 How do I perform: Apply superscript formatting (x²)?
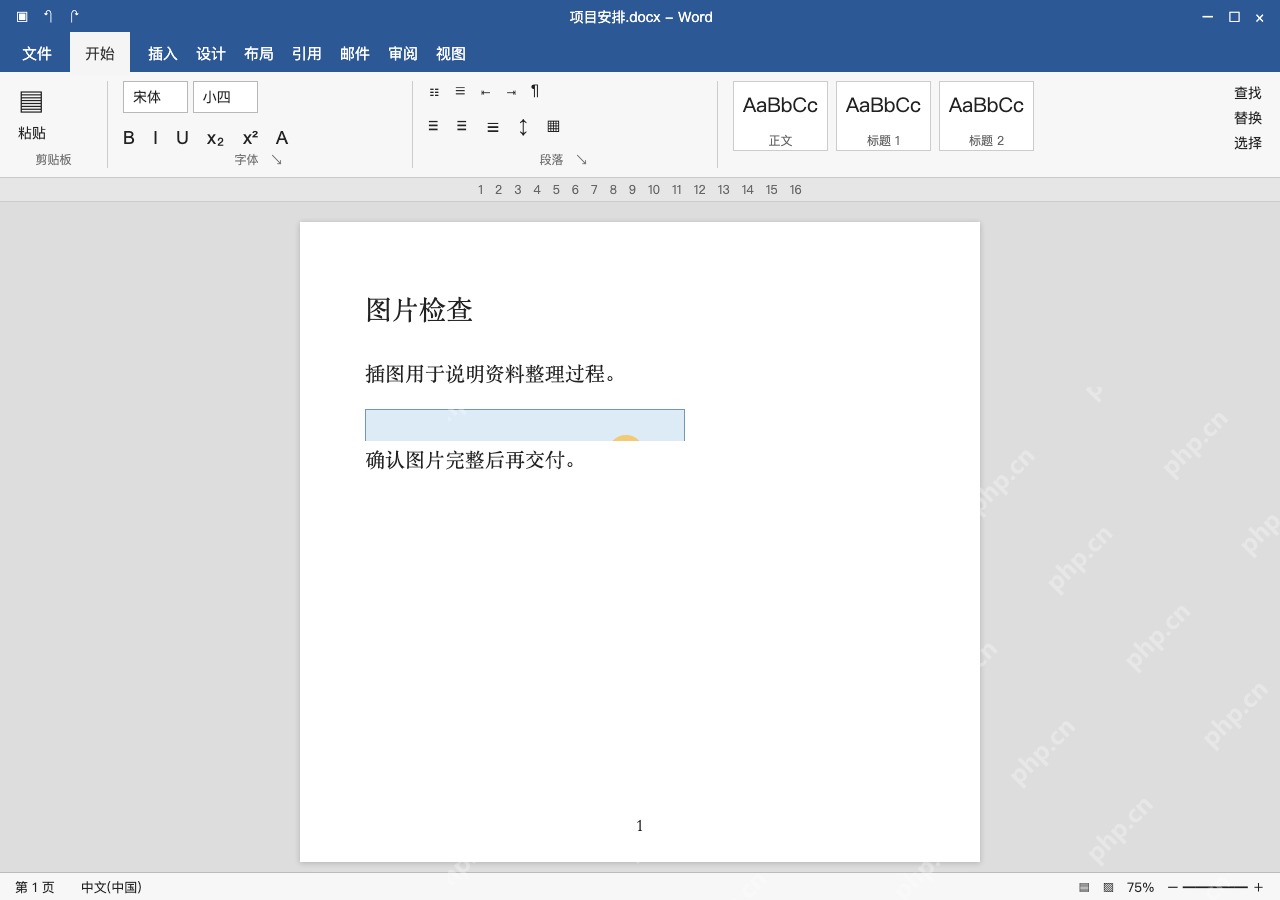tap(250, 138)
